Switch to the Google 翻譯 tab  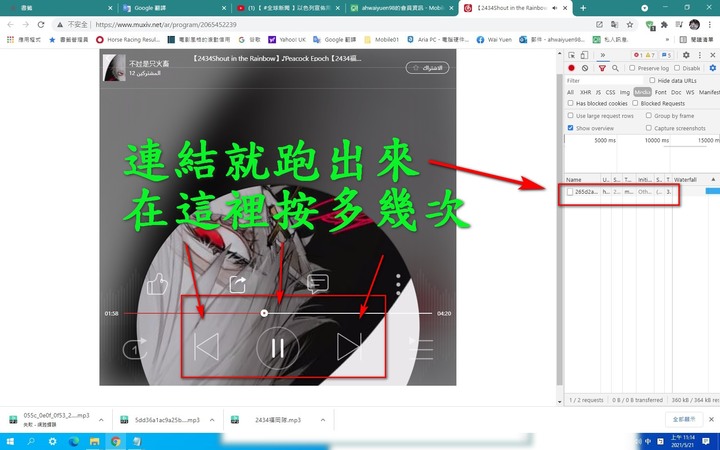(x=174, y=8)
